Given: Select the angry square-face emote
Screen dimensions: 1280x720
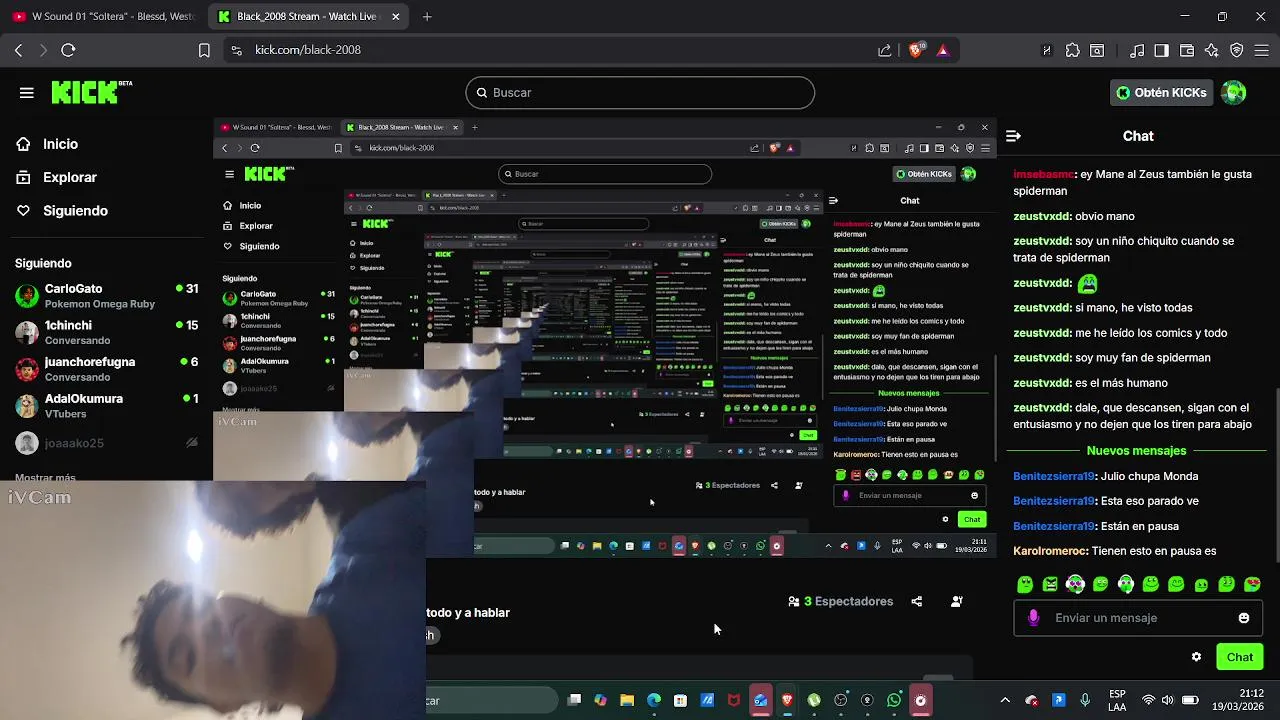Looking at the screenshot, I should tap(1050, 584).
